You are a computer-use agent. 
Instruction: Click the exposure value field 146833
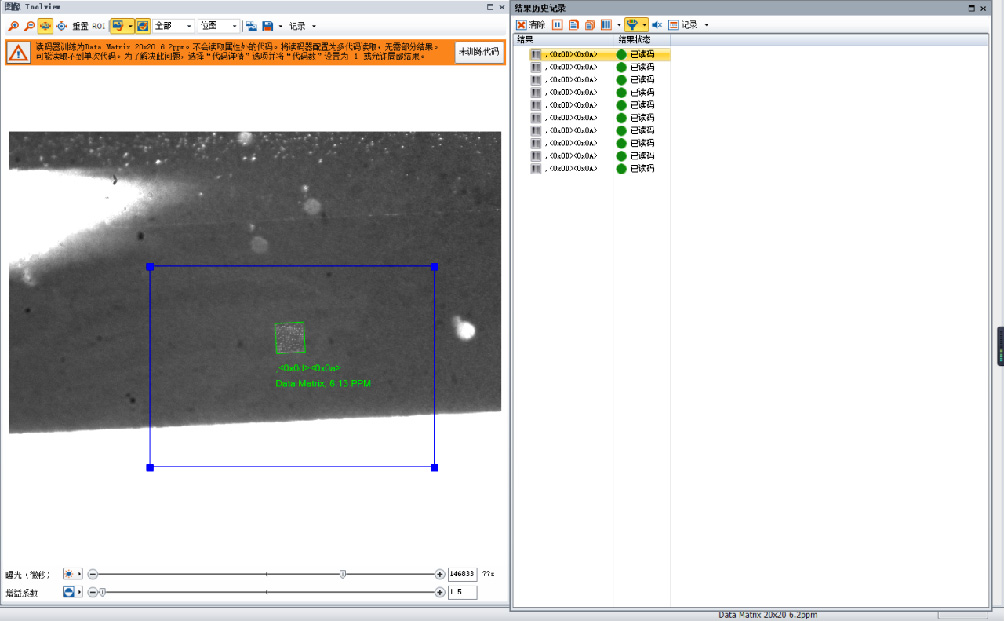point(462,574)
